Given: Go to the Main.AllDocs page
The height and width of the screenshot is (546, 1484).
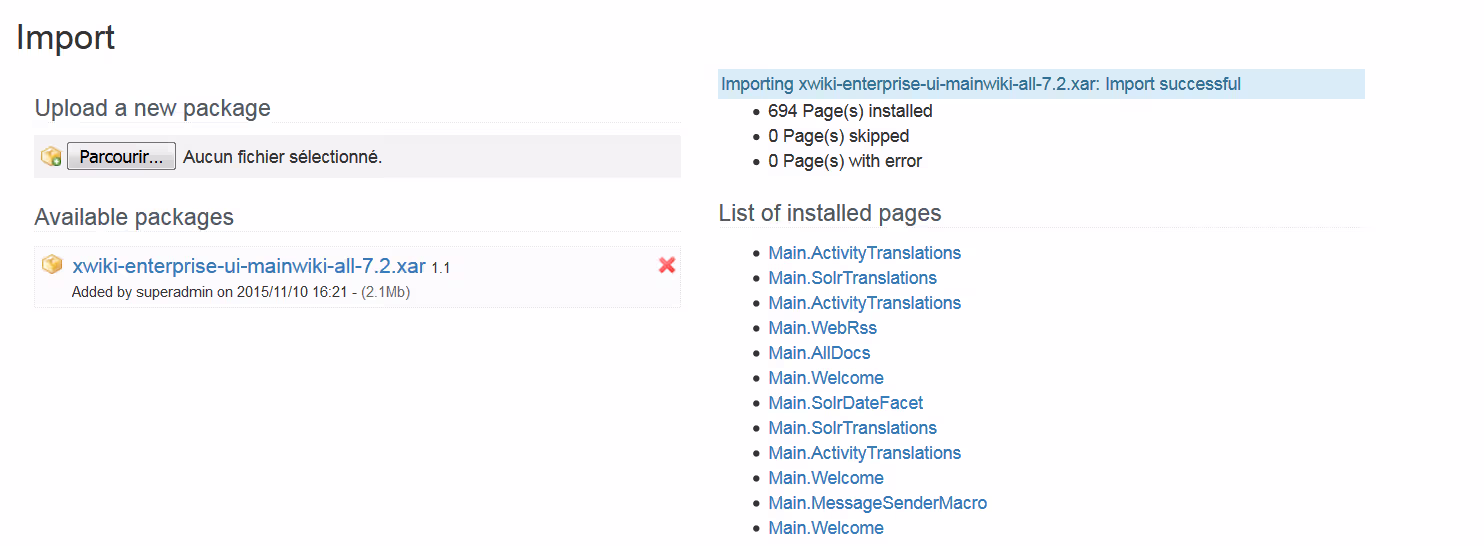Looking at the screenshot, I should (819, 353).
